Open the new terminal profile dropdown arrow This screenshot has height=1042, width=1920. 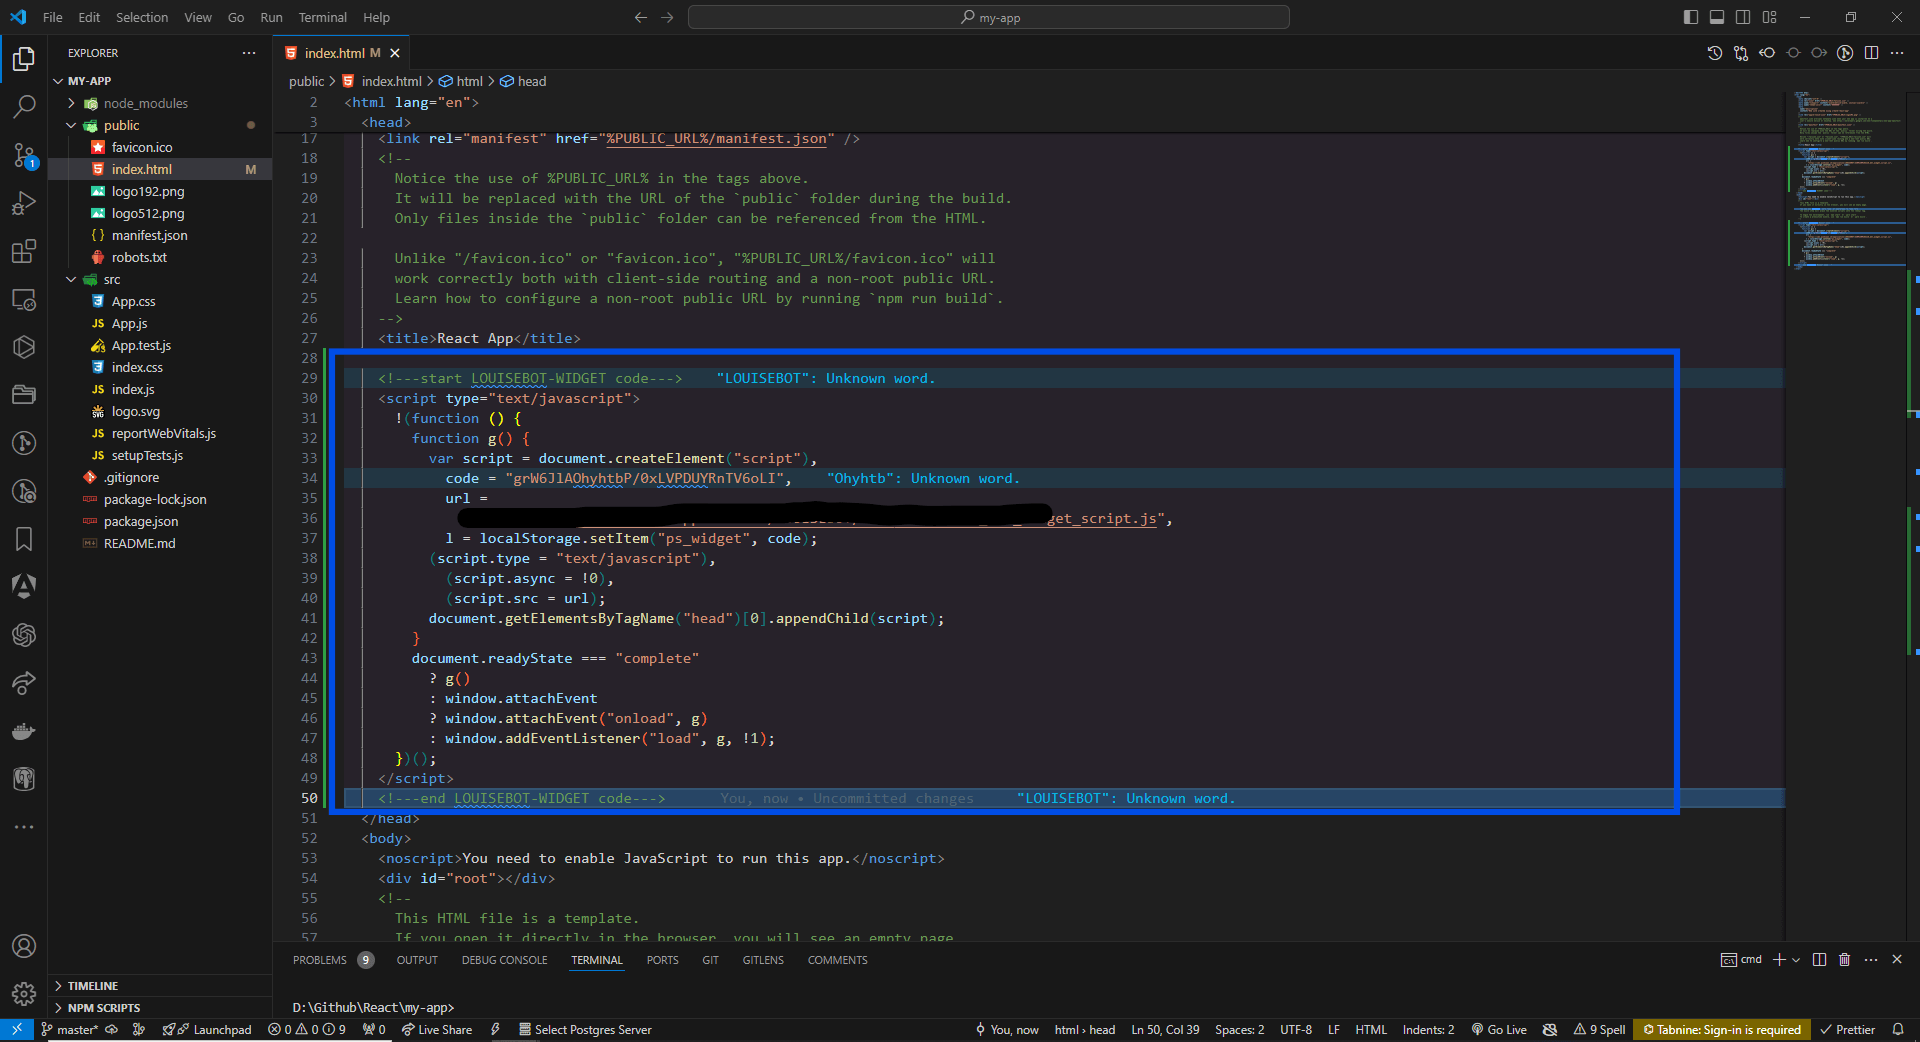[1797, 960]
